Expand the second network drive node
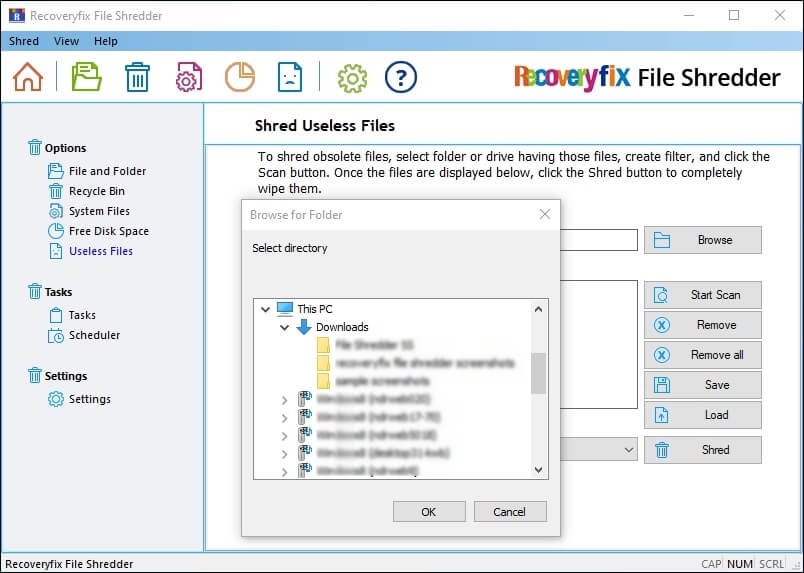This screenshot has width=804, height=573. click(x=284, y=418)
